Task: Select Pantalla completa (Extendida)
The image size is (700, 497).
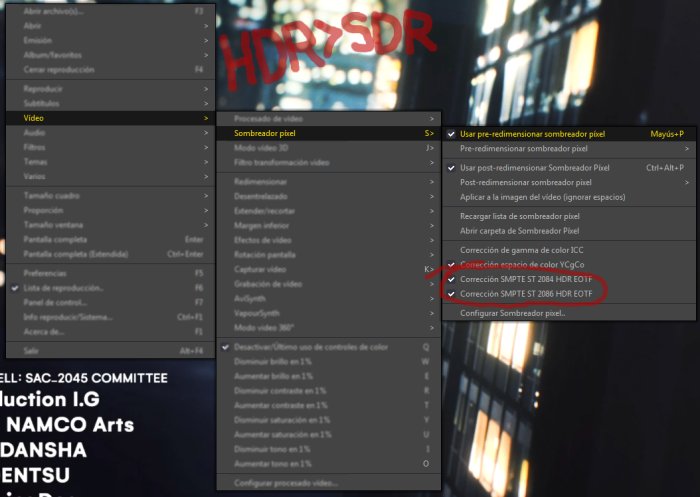Action: click(x=110, y=254)
